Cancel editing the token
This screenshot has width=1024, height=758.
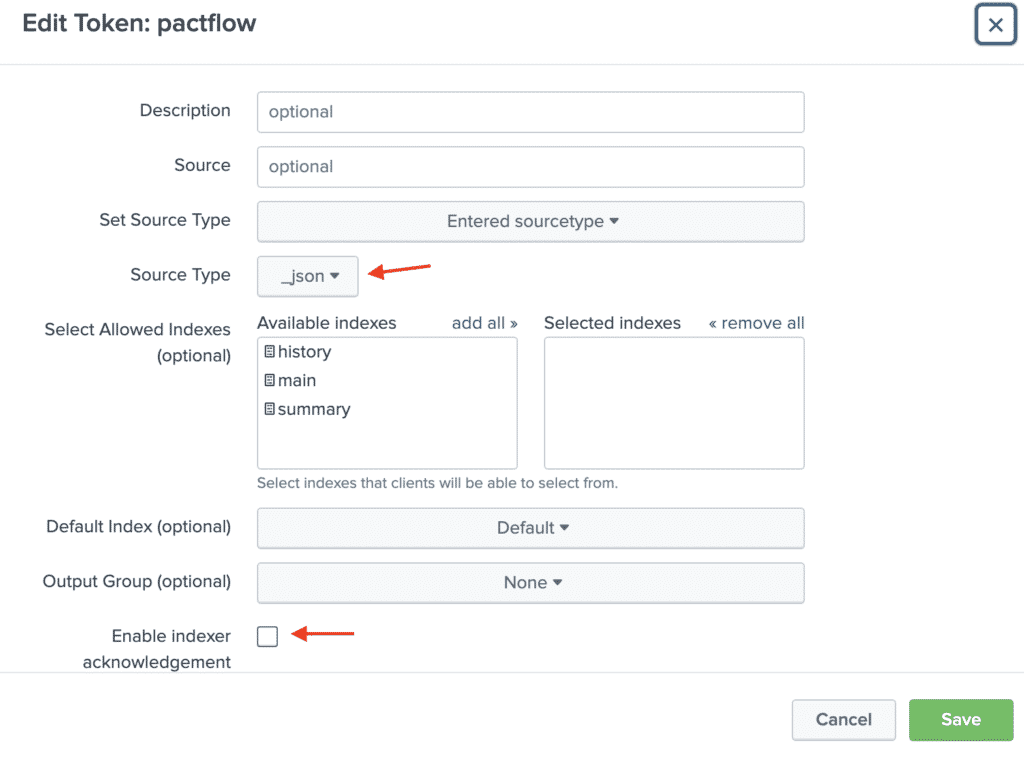[x=843, y=719]
